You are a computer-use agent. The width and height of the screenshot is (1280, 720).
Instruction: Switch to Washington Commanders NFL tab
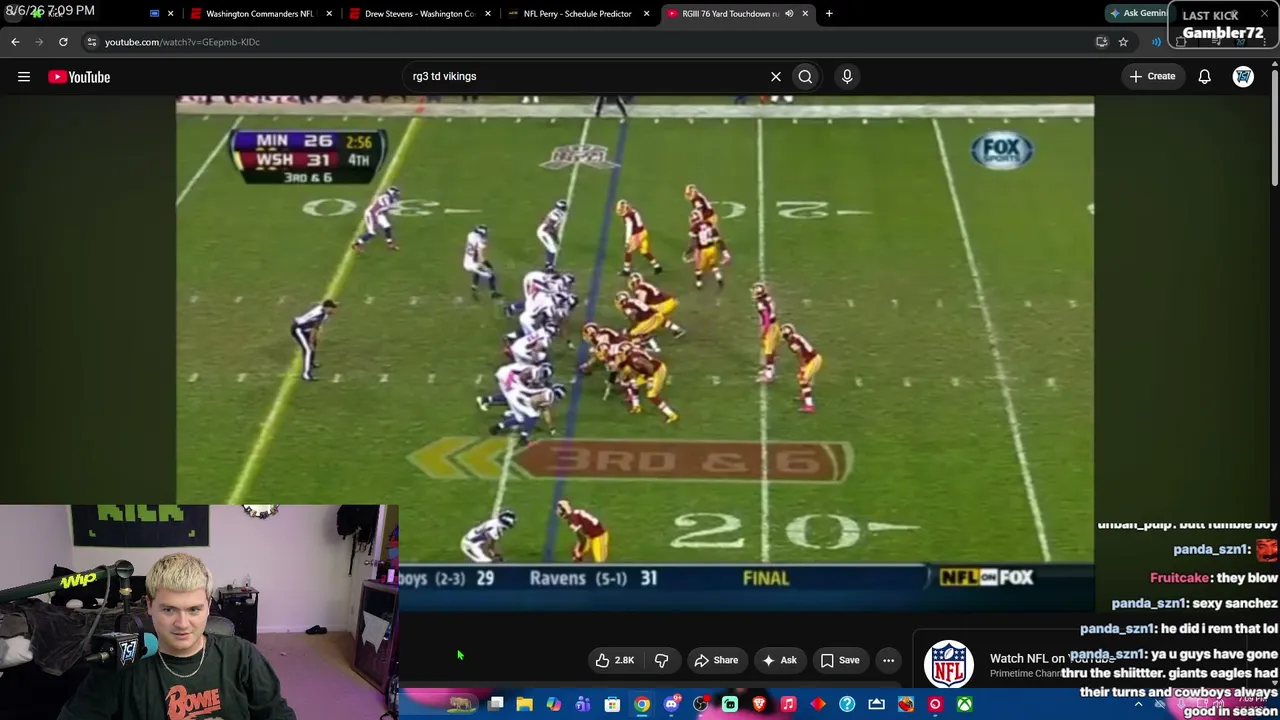(259, 14)
